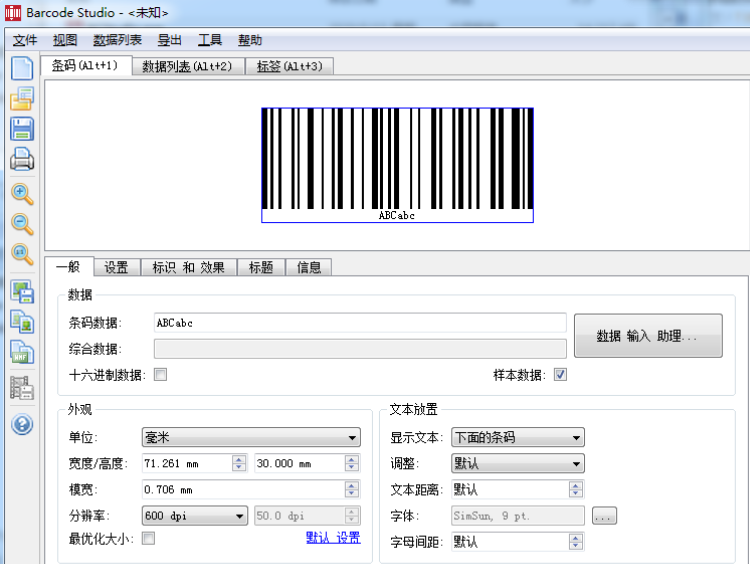Screen dimensions: 750x564
Task: Click the Print icon in sidebar
Action: pyautogui.click(x=21, y=159)
